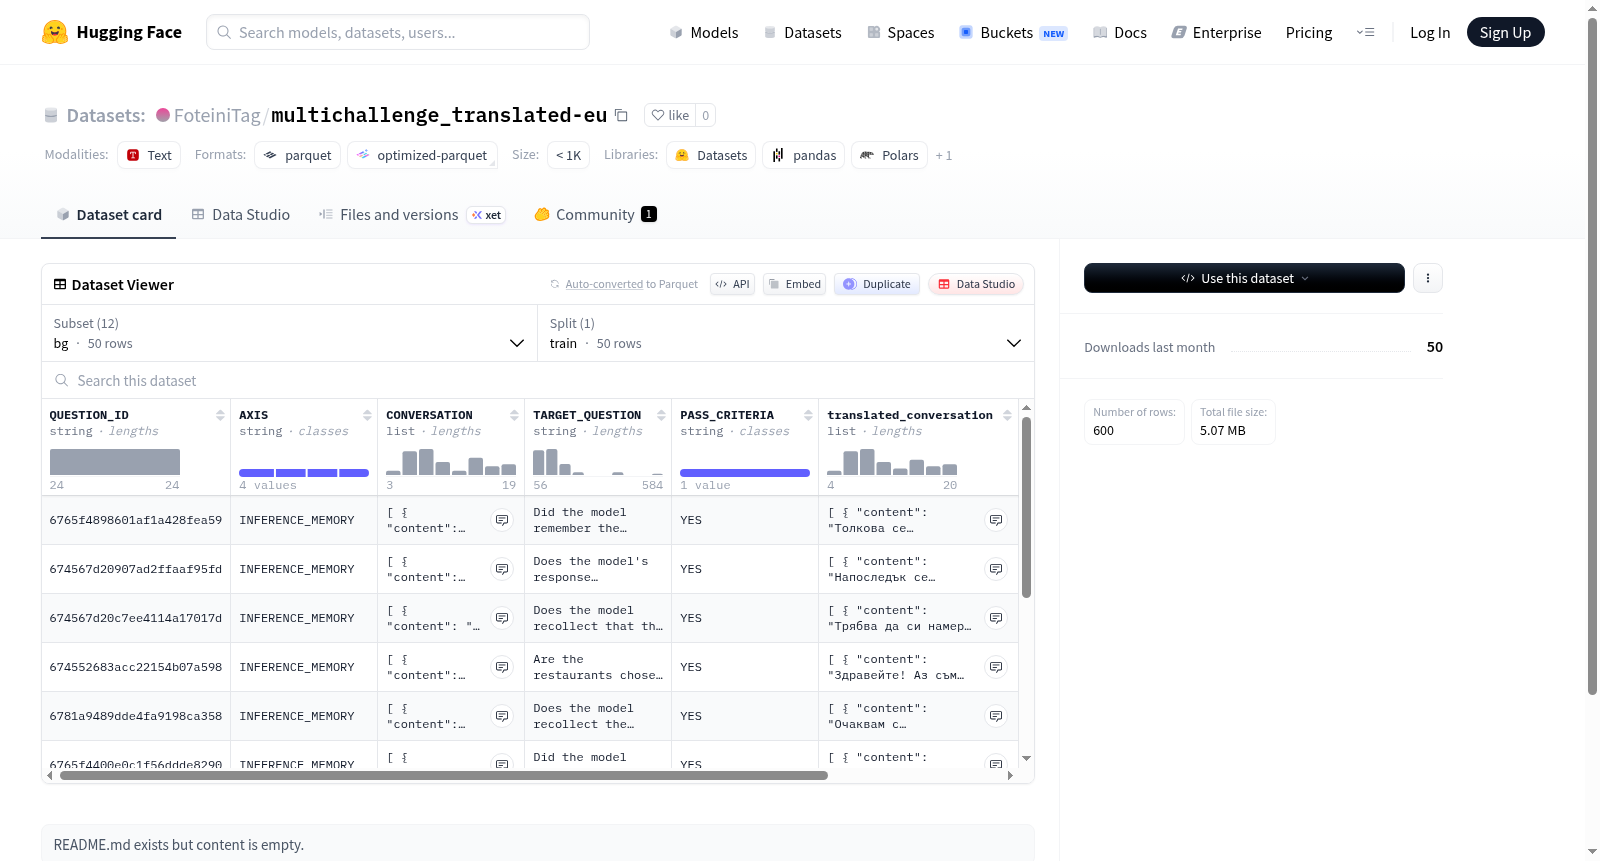Open the Data Studio tab
The width and height of the screenshot is (1600, 861).
[241, 215]
